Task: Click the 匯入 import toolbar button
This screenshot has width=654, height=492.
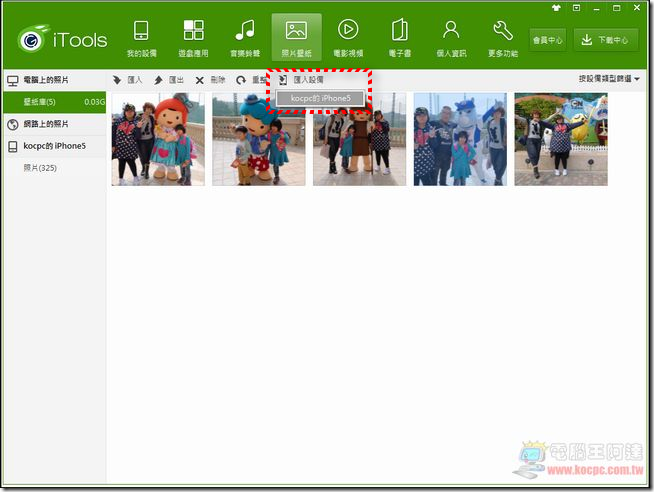Action: click(128, 80)
